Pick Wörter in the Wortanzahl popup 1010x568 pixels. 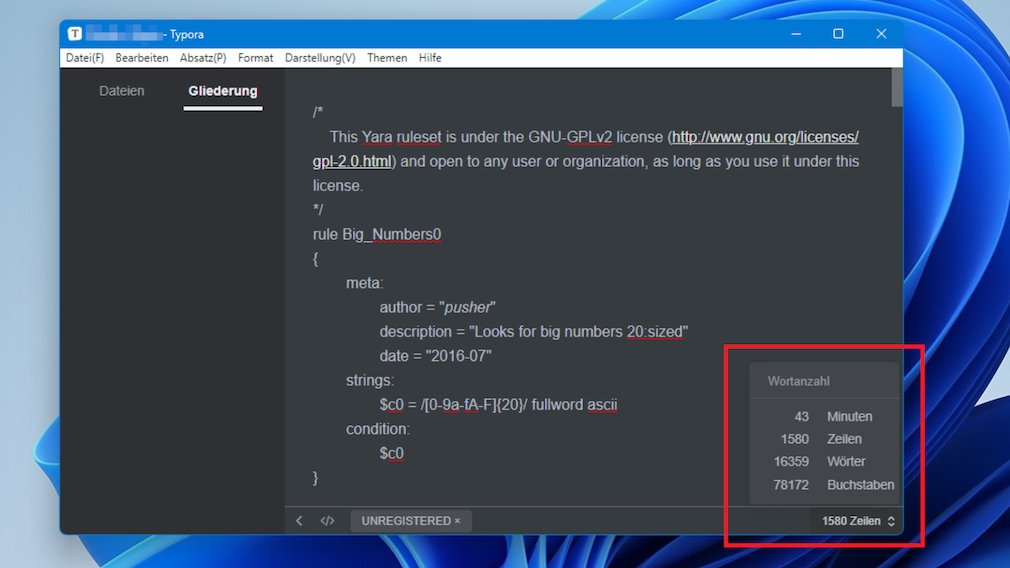(x=846, y=461)
